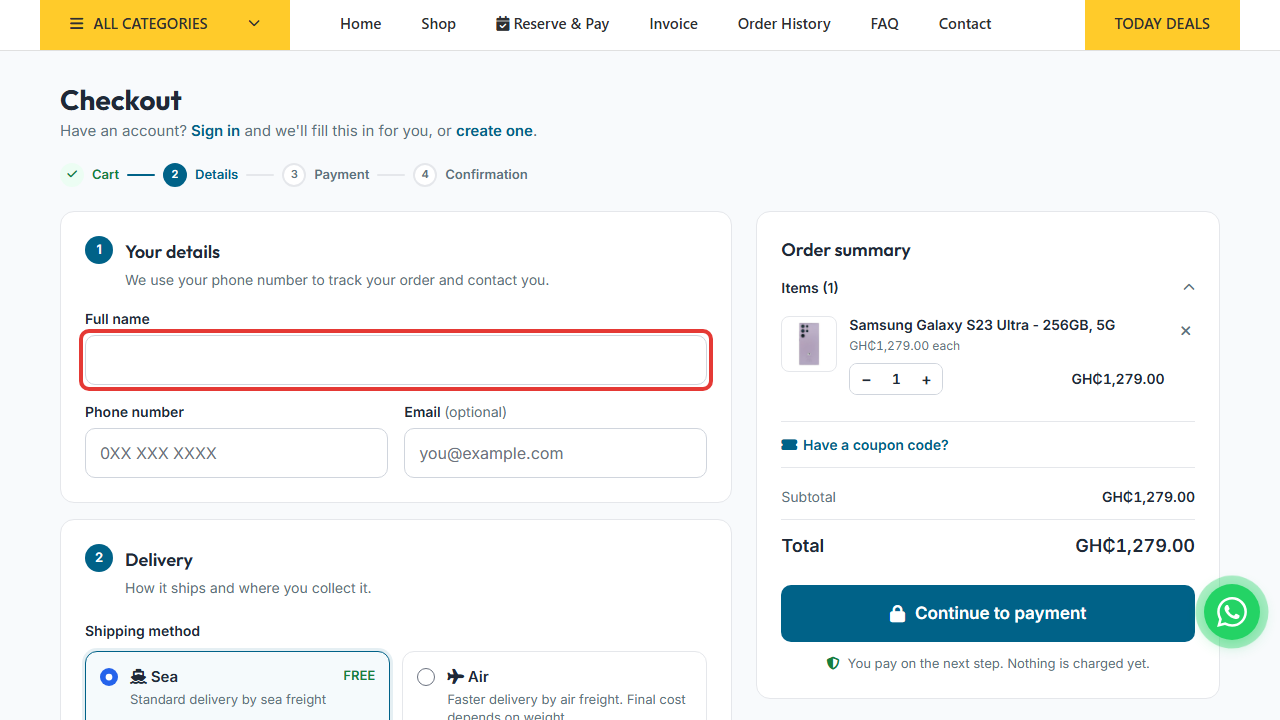Click the airplane icon for Air shipping

(456, 677)
